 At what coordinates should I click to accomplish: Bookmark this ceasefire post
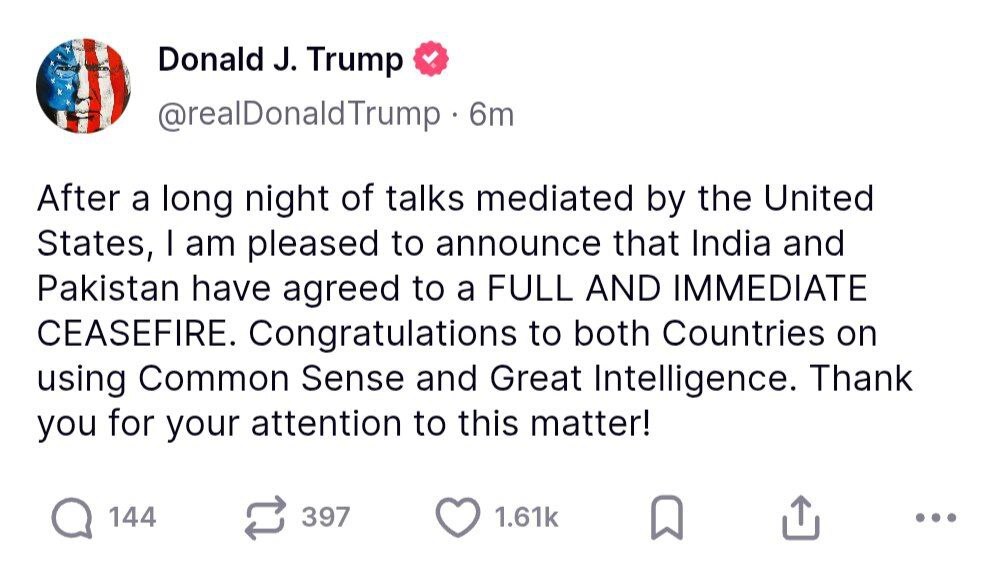(666, 517)
